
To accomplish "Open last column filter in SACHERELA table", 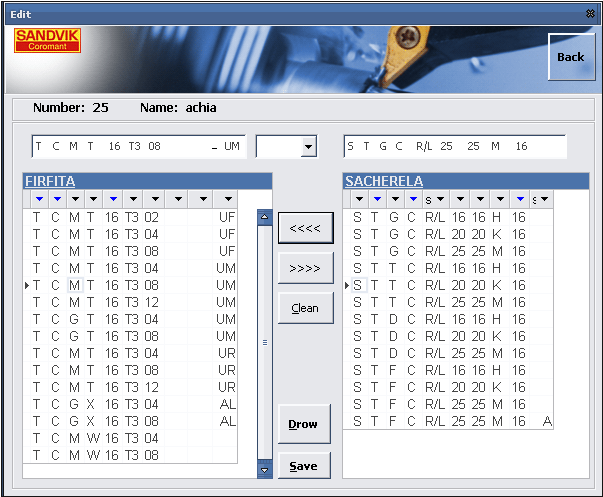I will [x=544, y=200].
